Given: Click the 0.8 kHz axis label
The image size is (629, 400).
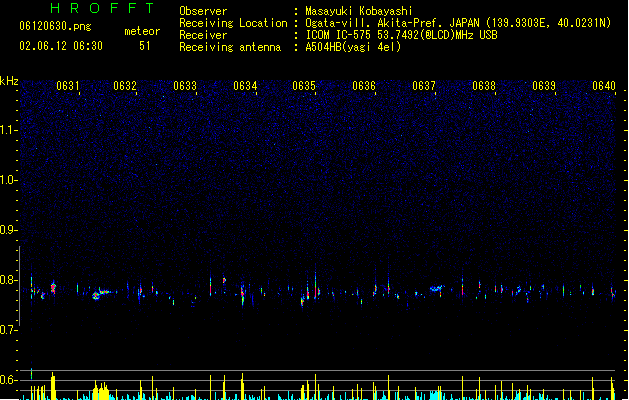Looking at the screenshot, I should click(8, 280).
